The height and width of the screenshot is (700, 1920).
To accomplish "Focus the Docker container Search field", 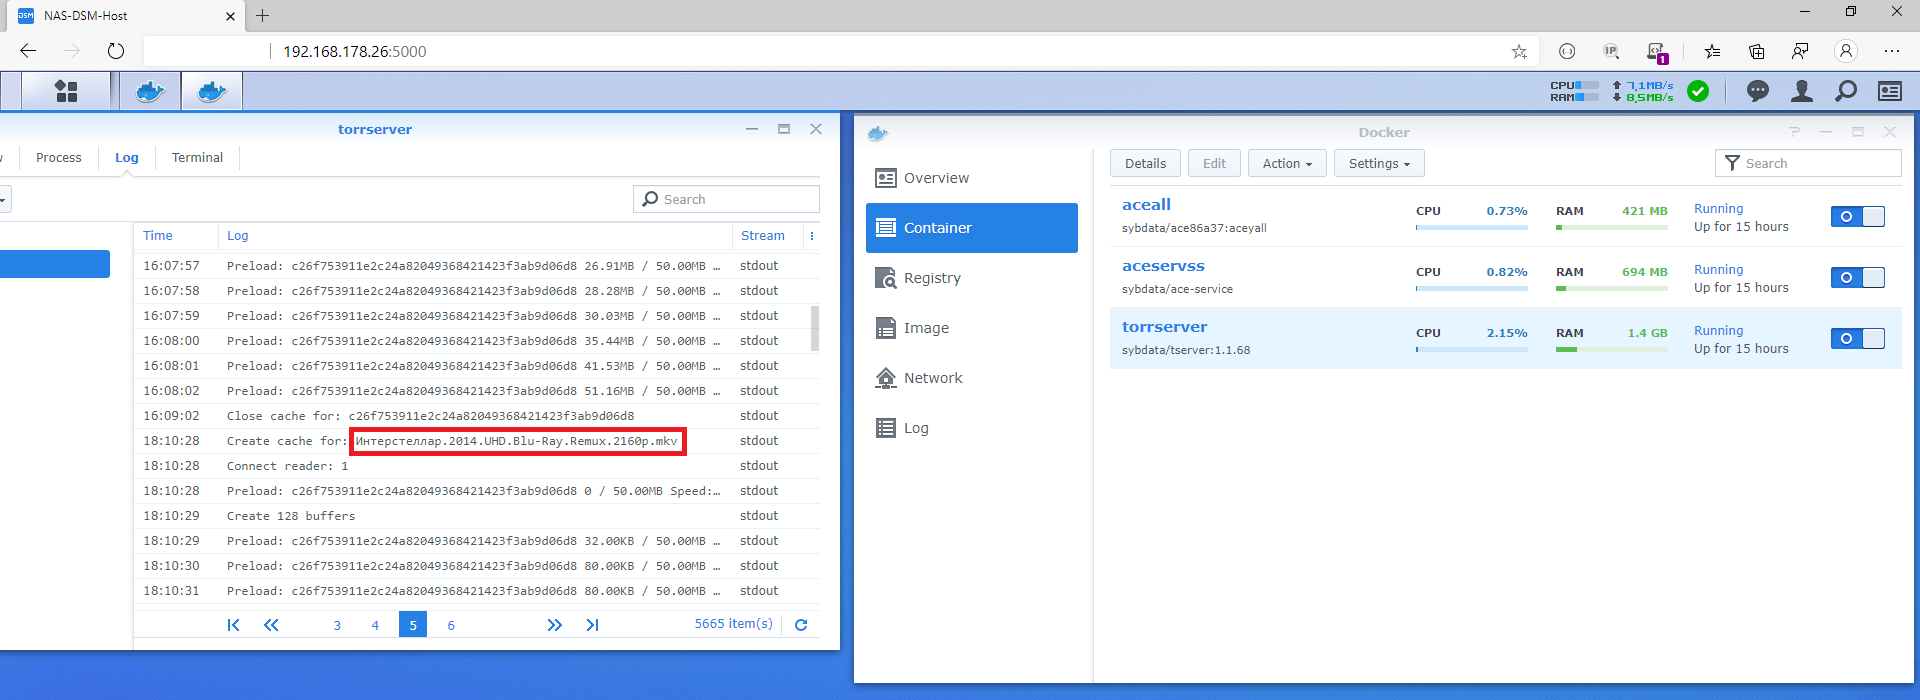I will pyautogui.click(x=1808, y=163).
